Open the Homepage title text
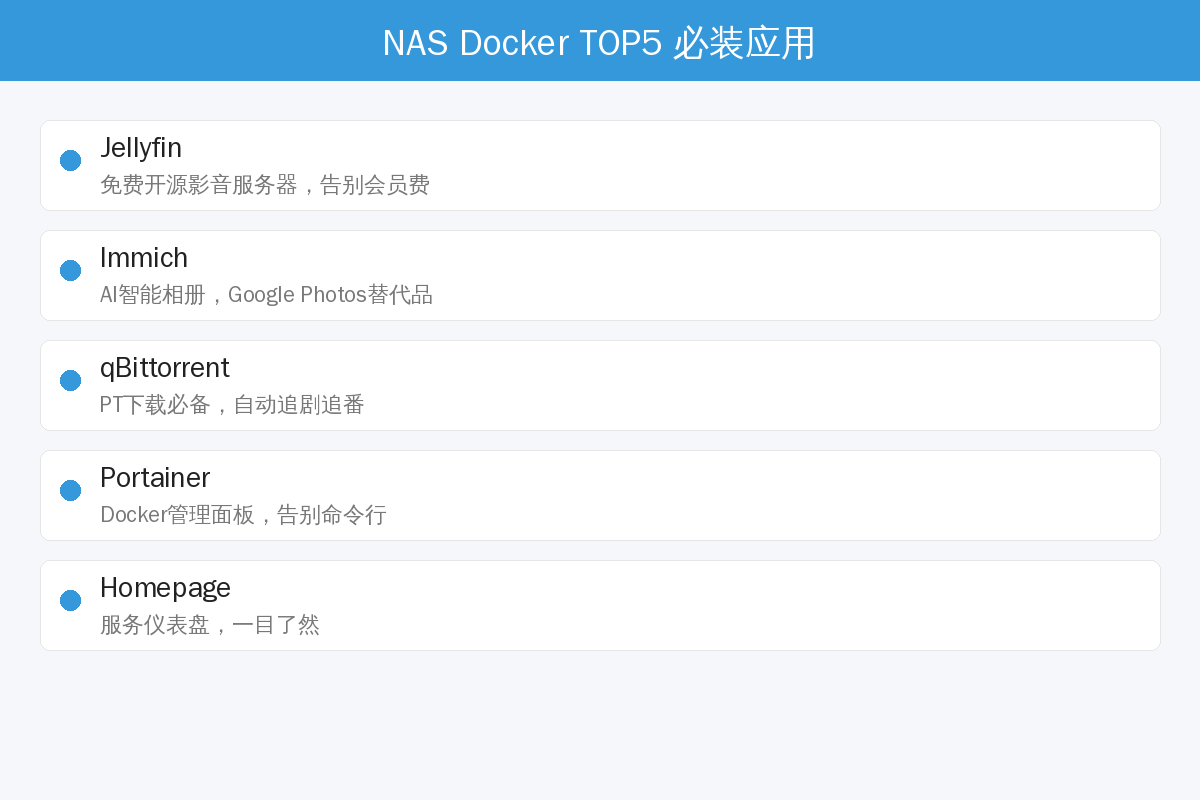 pyautogui.click(x=166, y=588)
